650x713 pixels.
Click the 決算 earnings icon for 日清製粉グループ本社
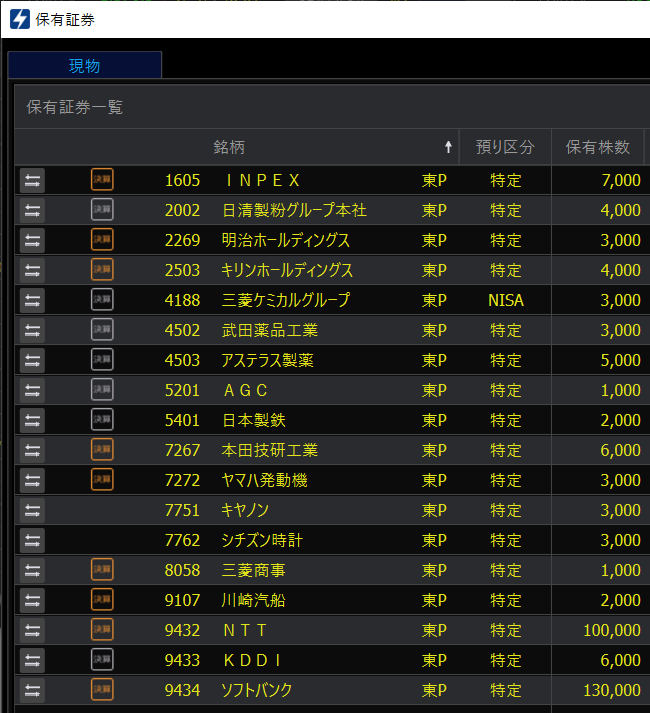click(x=102, y=210)
